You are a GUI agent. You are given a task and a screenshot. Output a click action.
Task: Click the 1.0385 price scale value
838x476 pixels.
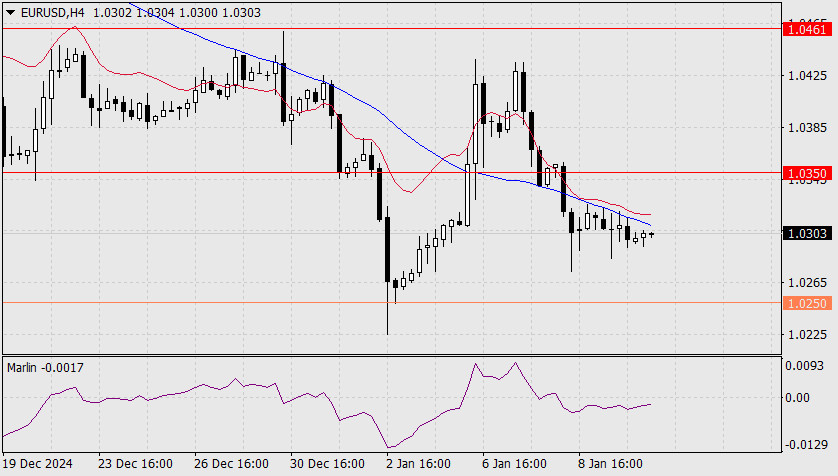click(x=808, y=128)
